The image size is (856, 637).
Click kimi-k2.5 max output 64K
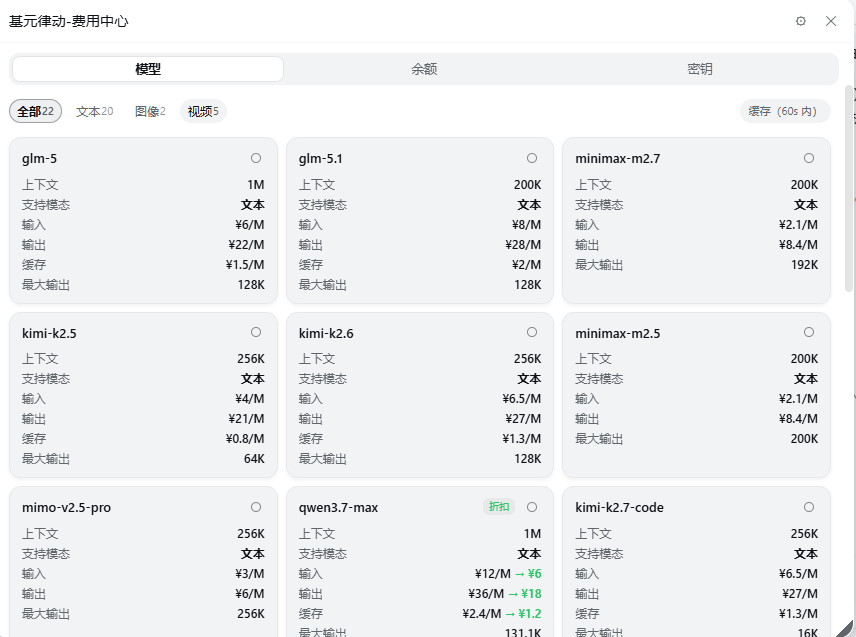click(254, 459)
